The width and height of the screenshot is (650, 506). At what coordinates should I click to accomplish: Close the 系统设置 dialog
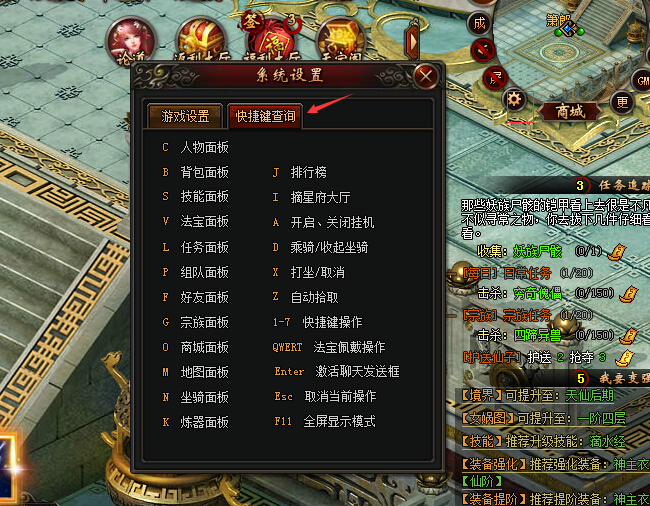426,76
